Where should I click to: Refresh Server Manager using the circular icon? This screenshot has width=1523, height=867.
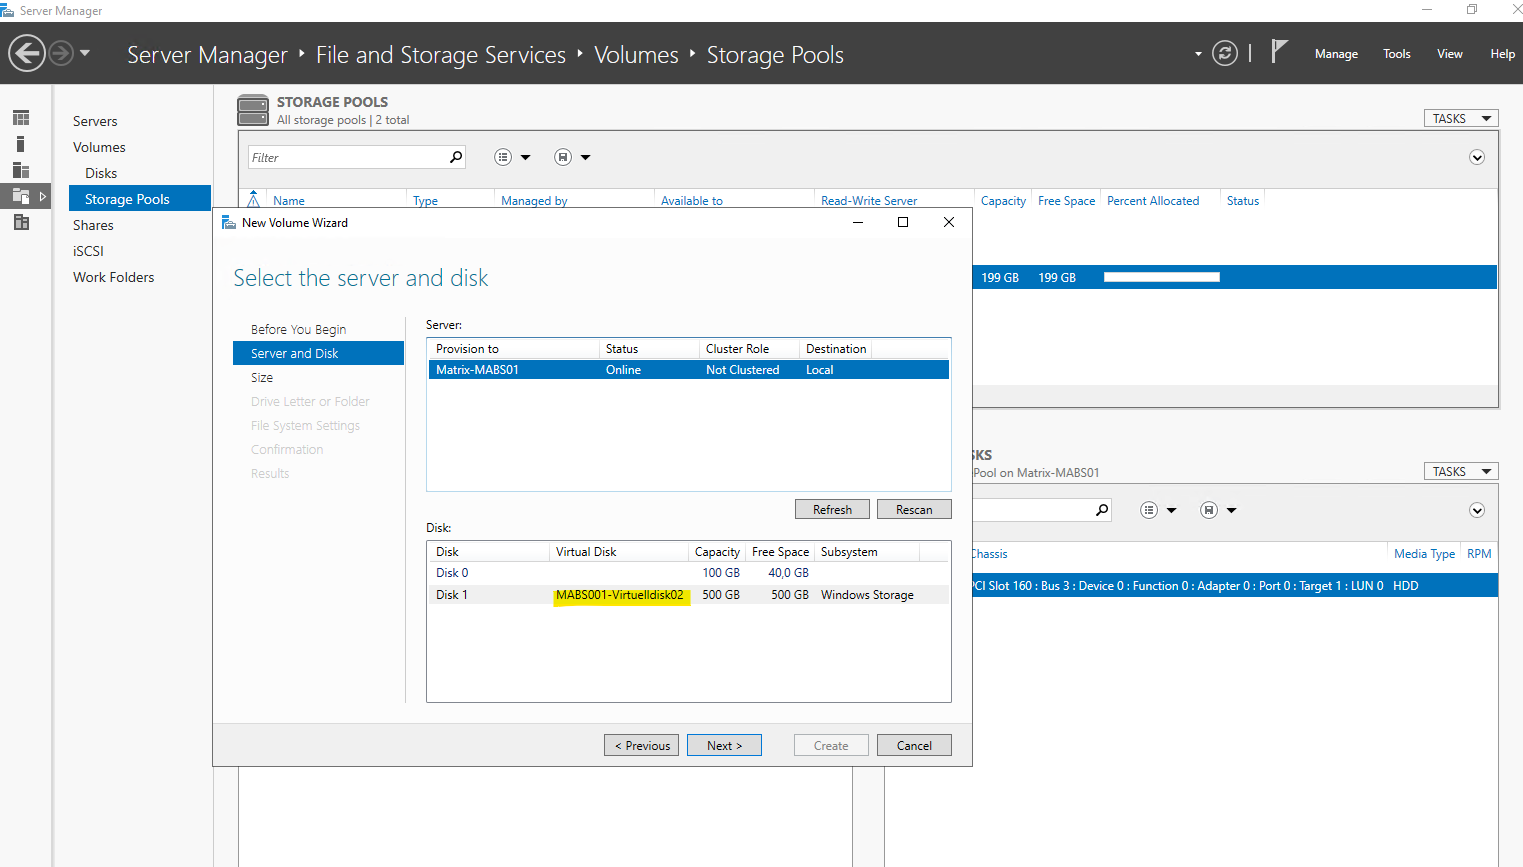coord(1225,53)
